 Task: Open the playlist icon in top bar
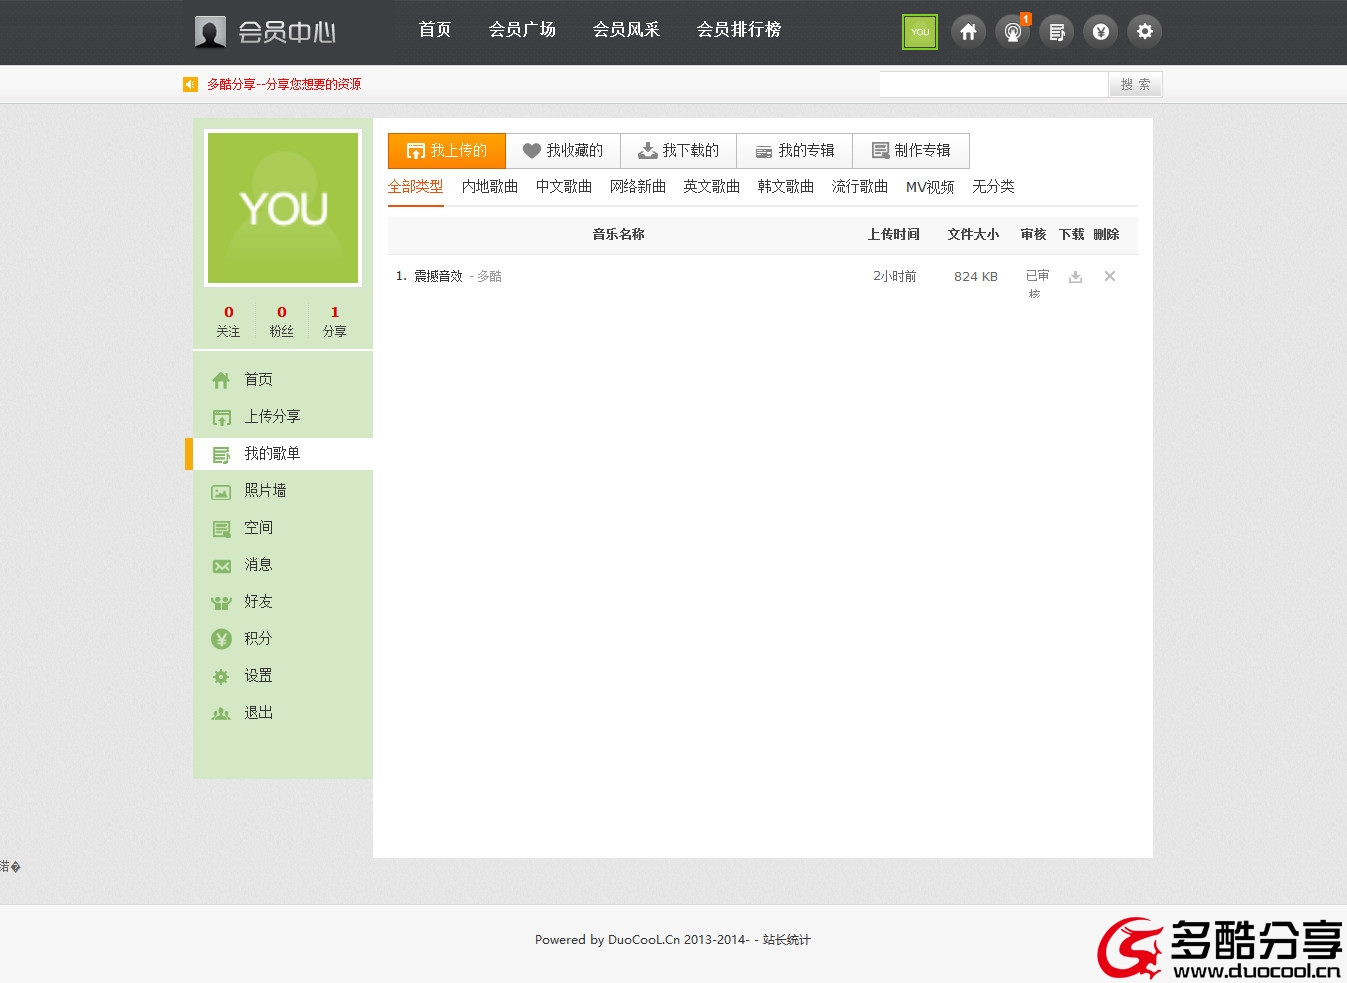click(1056, 31)
